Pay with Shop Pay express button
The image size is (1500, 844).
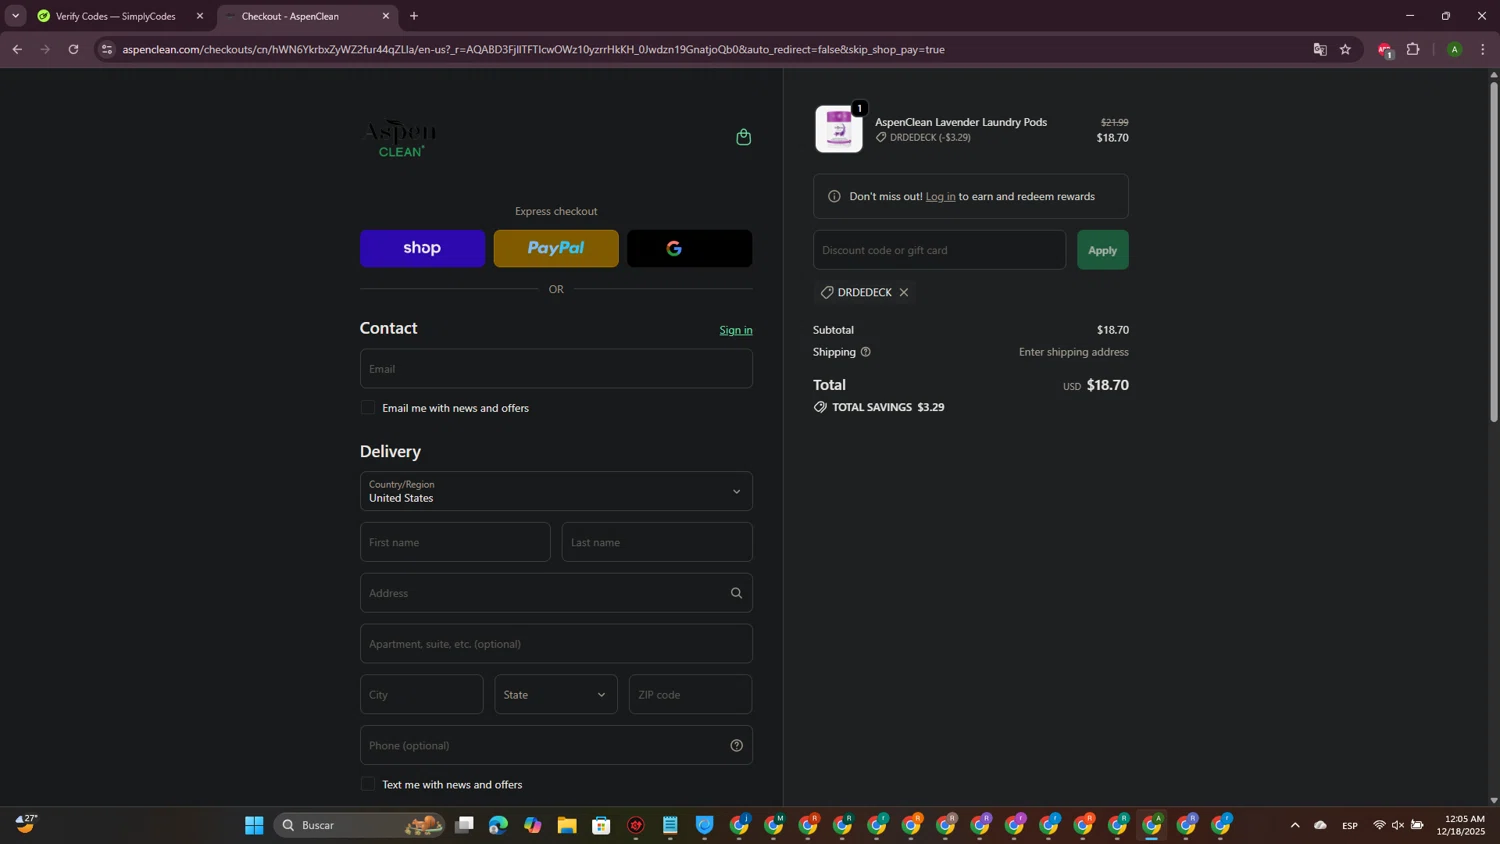[422, 248]
